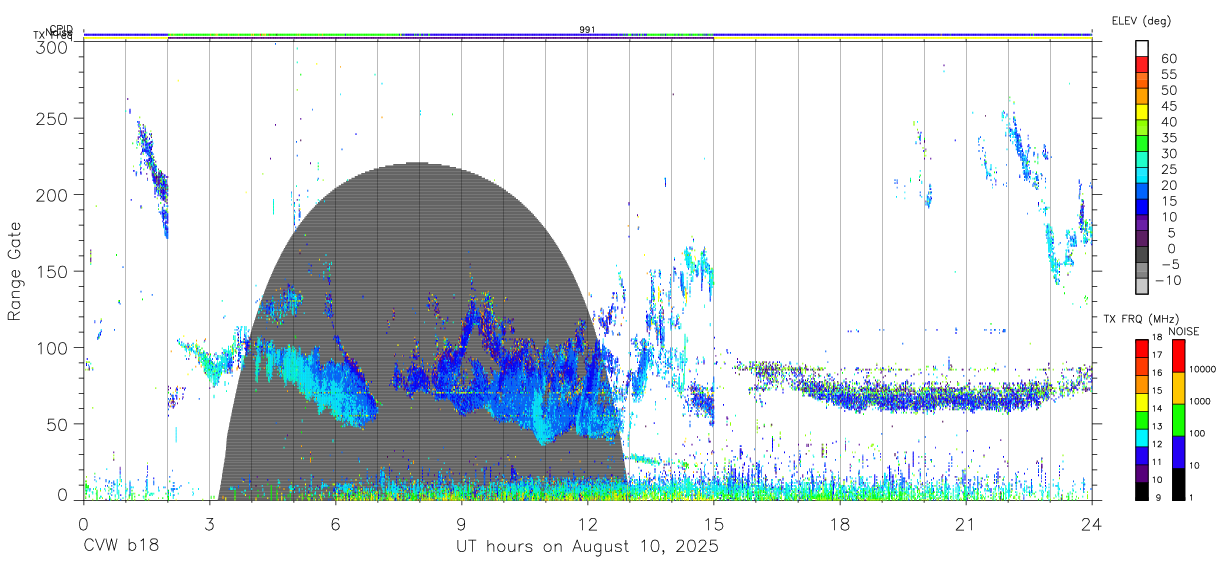1228x567 pixels.
Task: Click the yellow 14-15 MHz TX FRQ band
Action: (1142, 401)
